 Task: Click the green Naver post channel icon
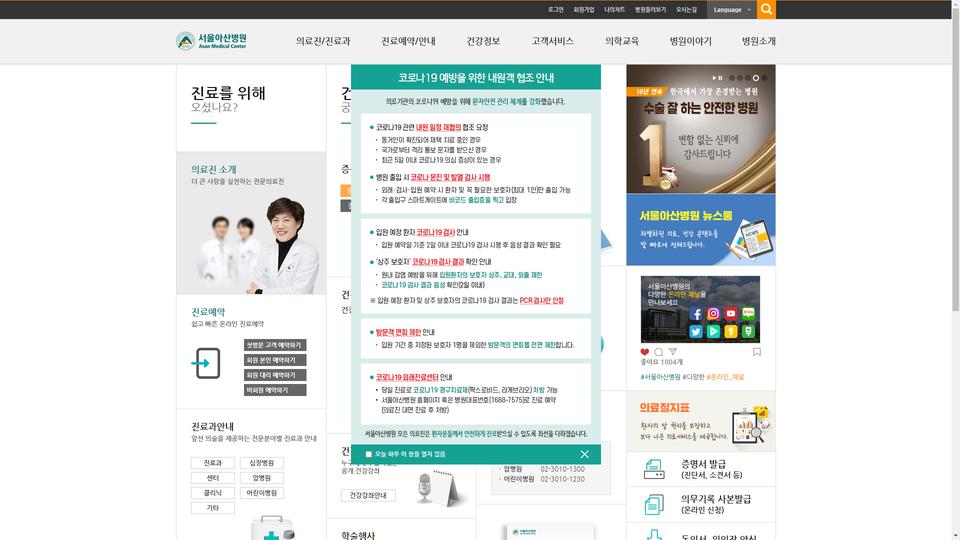[748, 332]
